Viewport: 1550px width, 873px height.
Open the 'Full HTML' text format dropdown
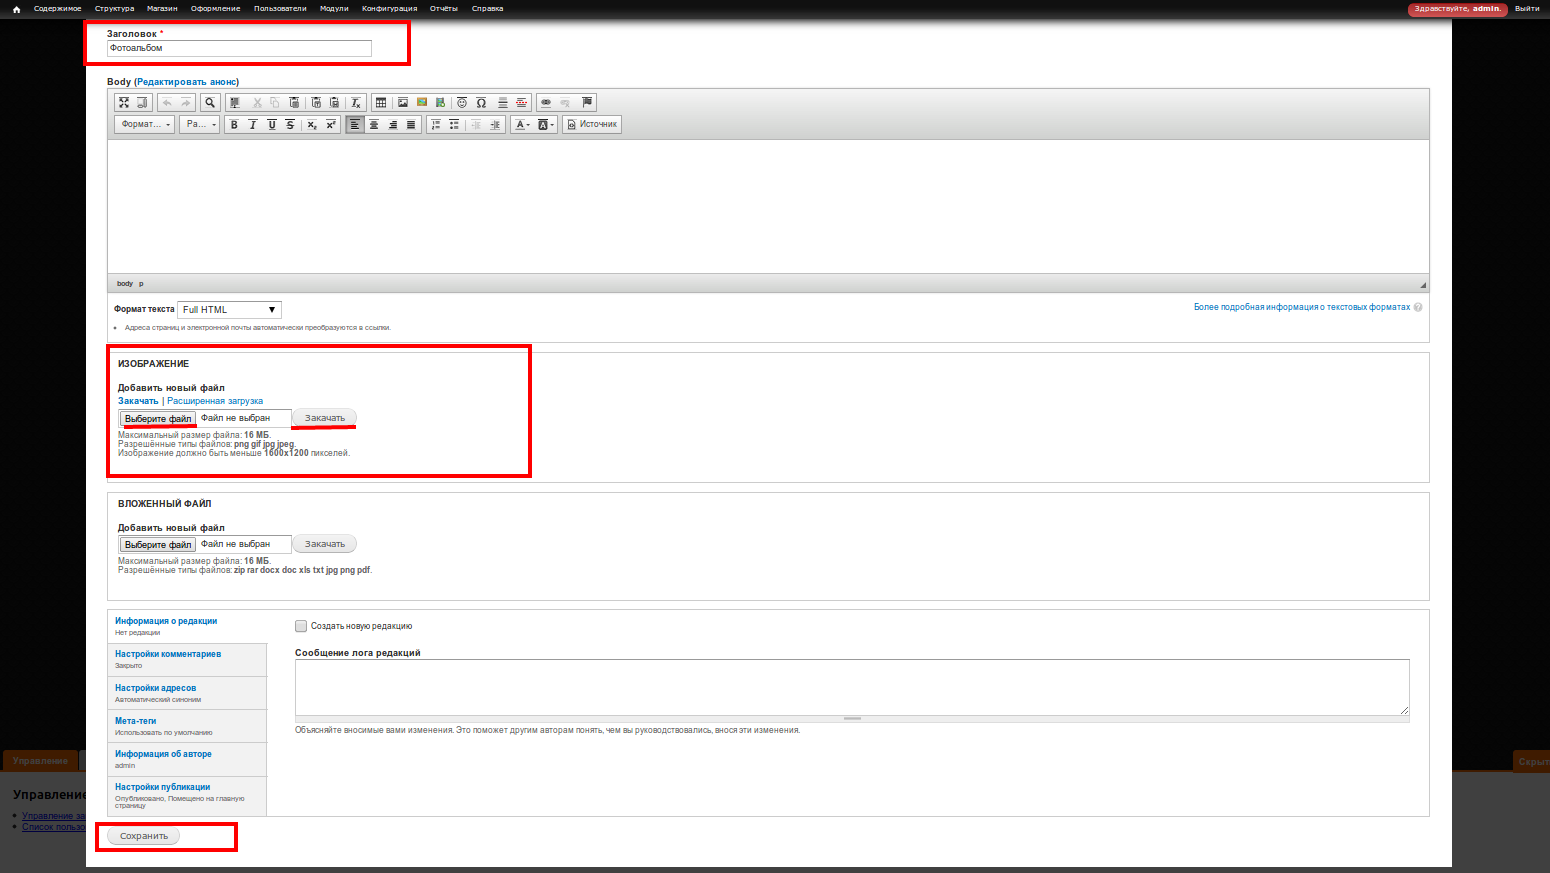point(229,310)
